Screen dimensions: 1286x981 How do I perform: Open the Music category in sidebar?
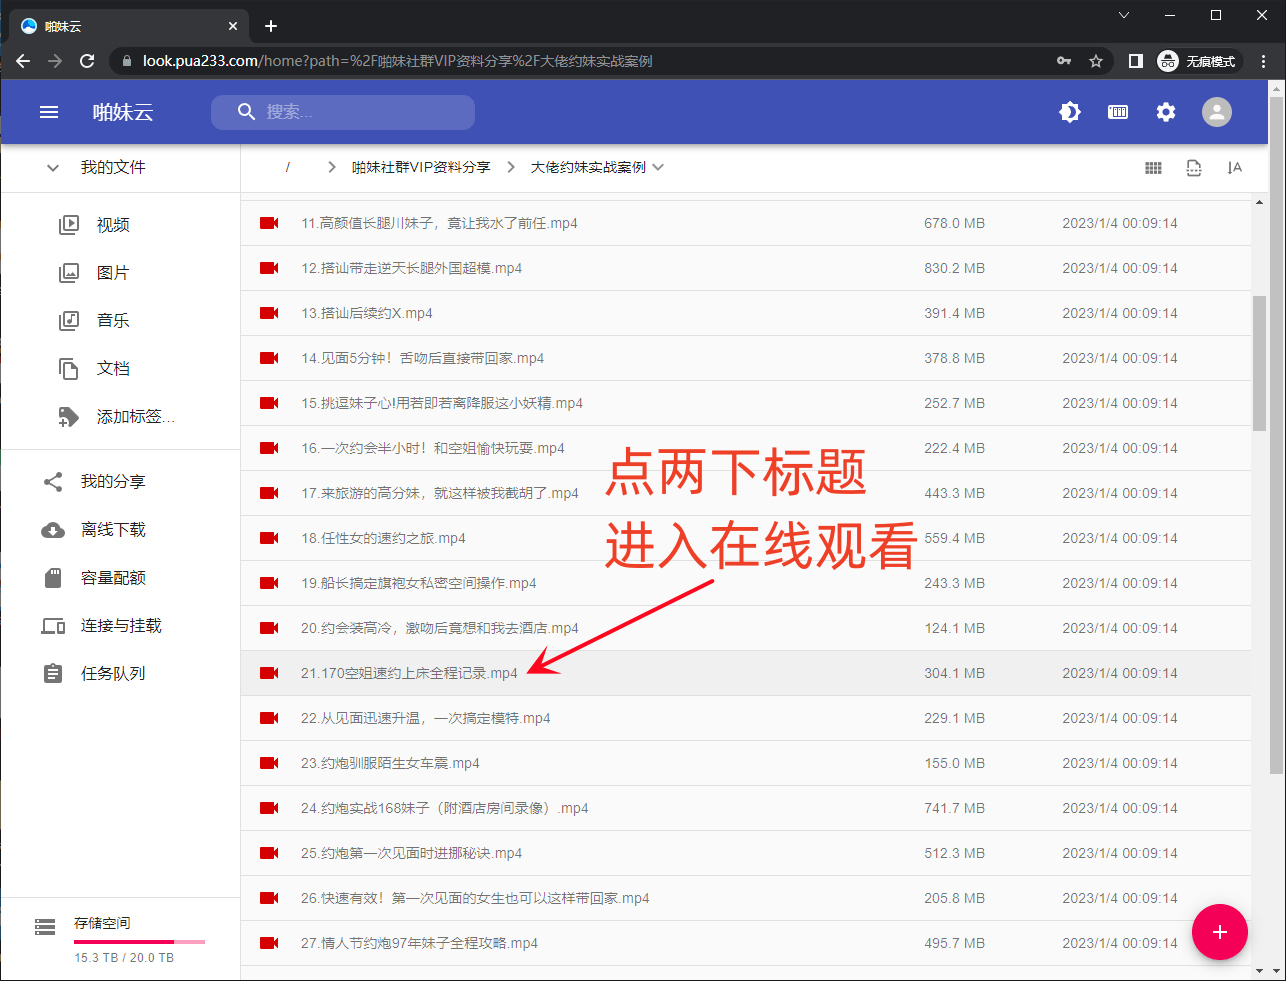coord(113,321)
